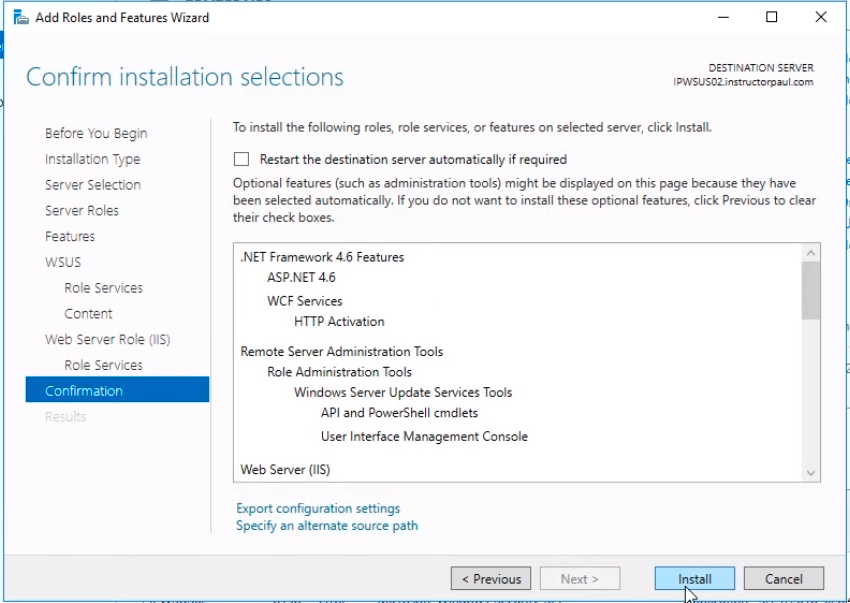
Task: Click the wizard icon in the title bar
Action: point(21,17)
